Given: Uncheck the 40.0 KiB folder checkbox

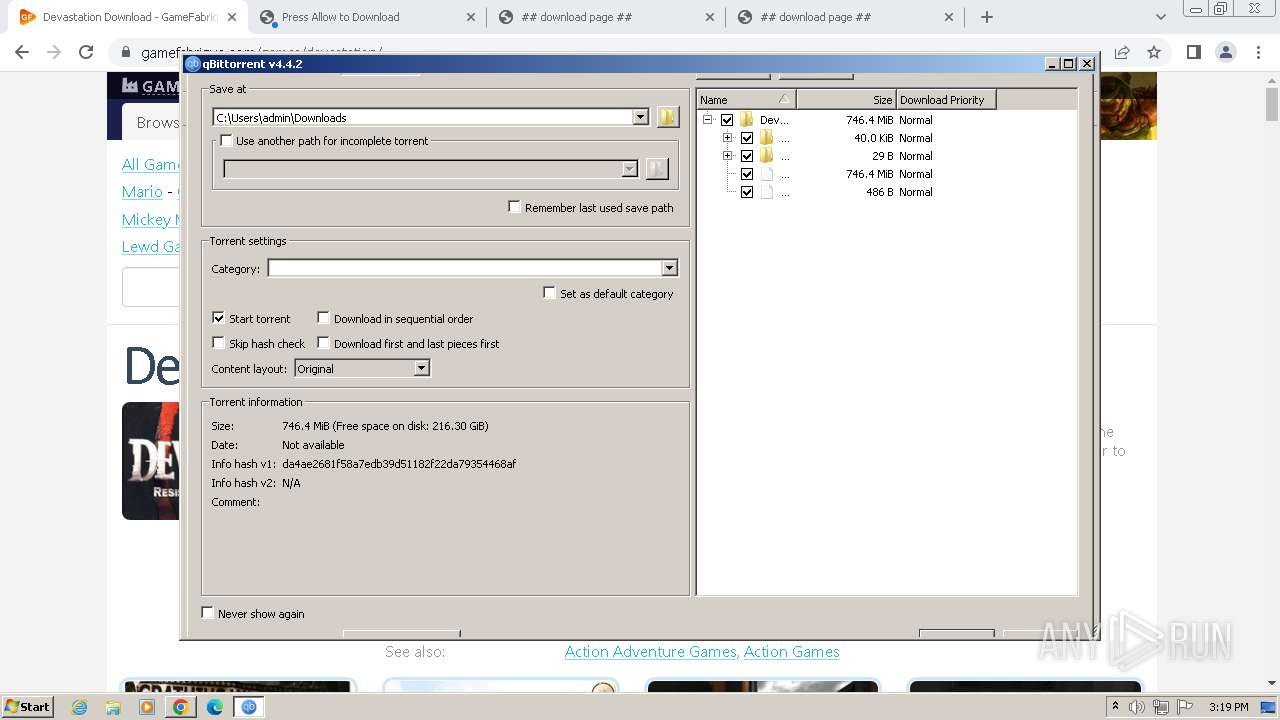Looking at the screenshot, I should click(747, 138).
